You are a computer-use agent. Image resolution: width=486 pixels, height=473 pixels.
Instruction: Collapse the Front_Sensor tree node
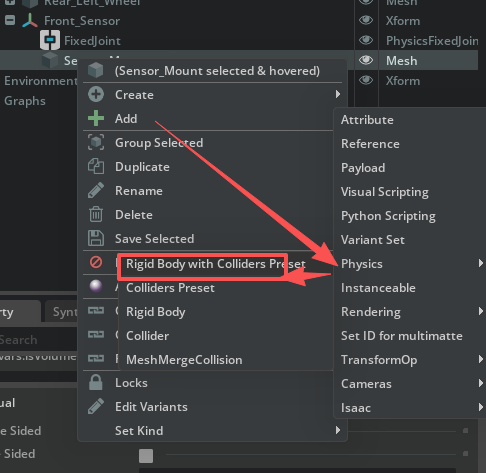coord(10,20)
